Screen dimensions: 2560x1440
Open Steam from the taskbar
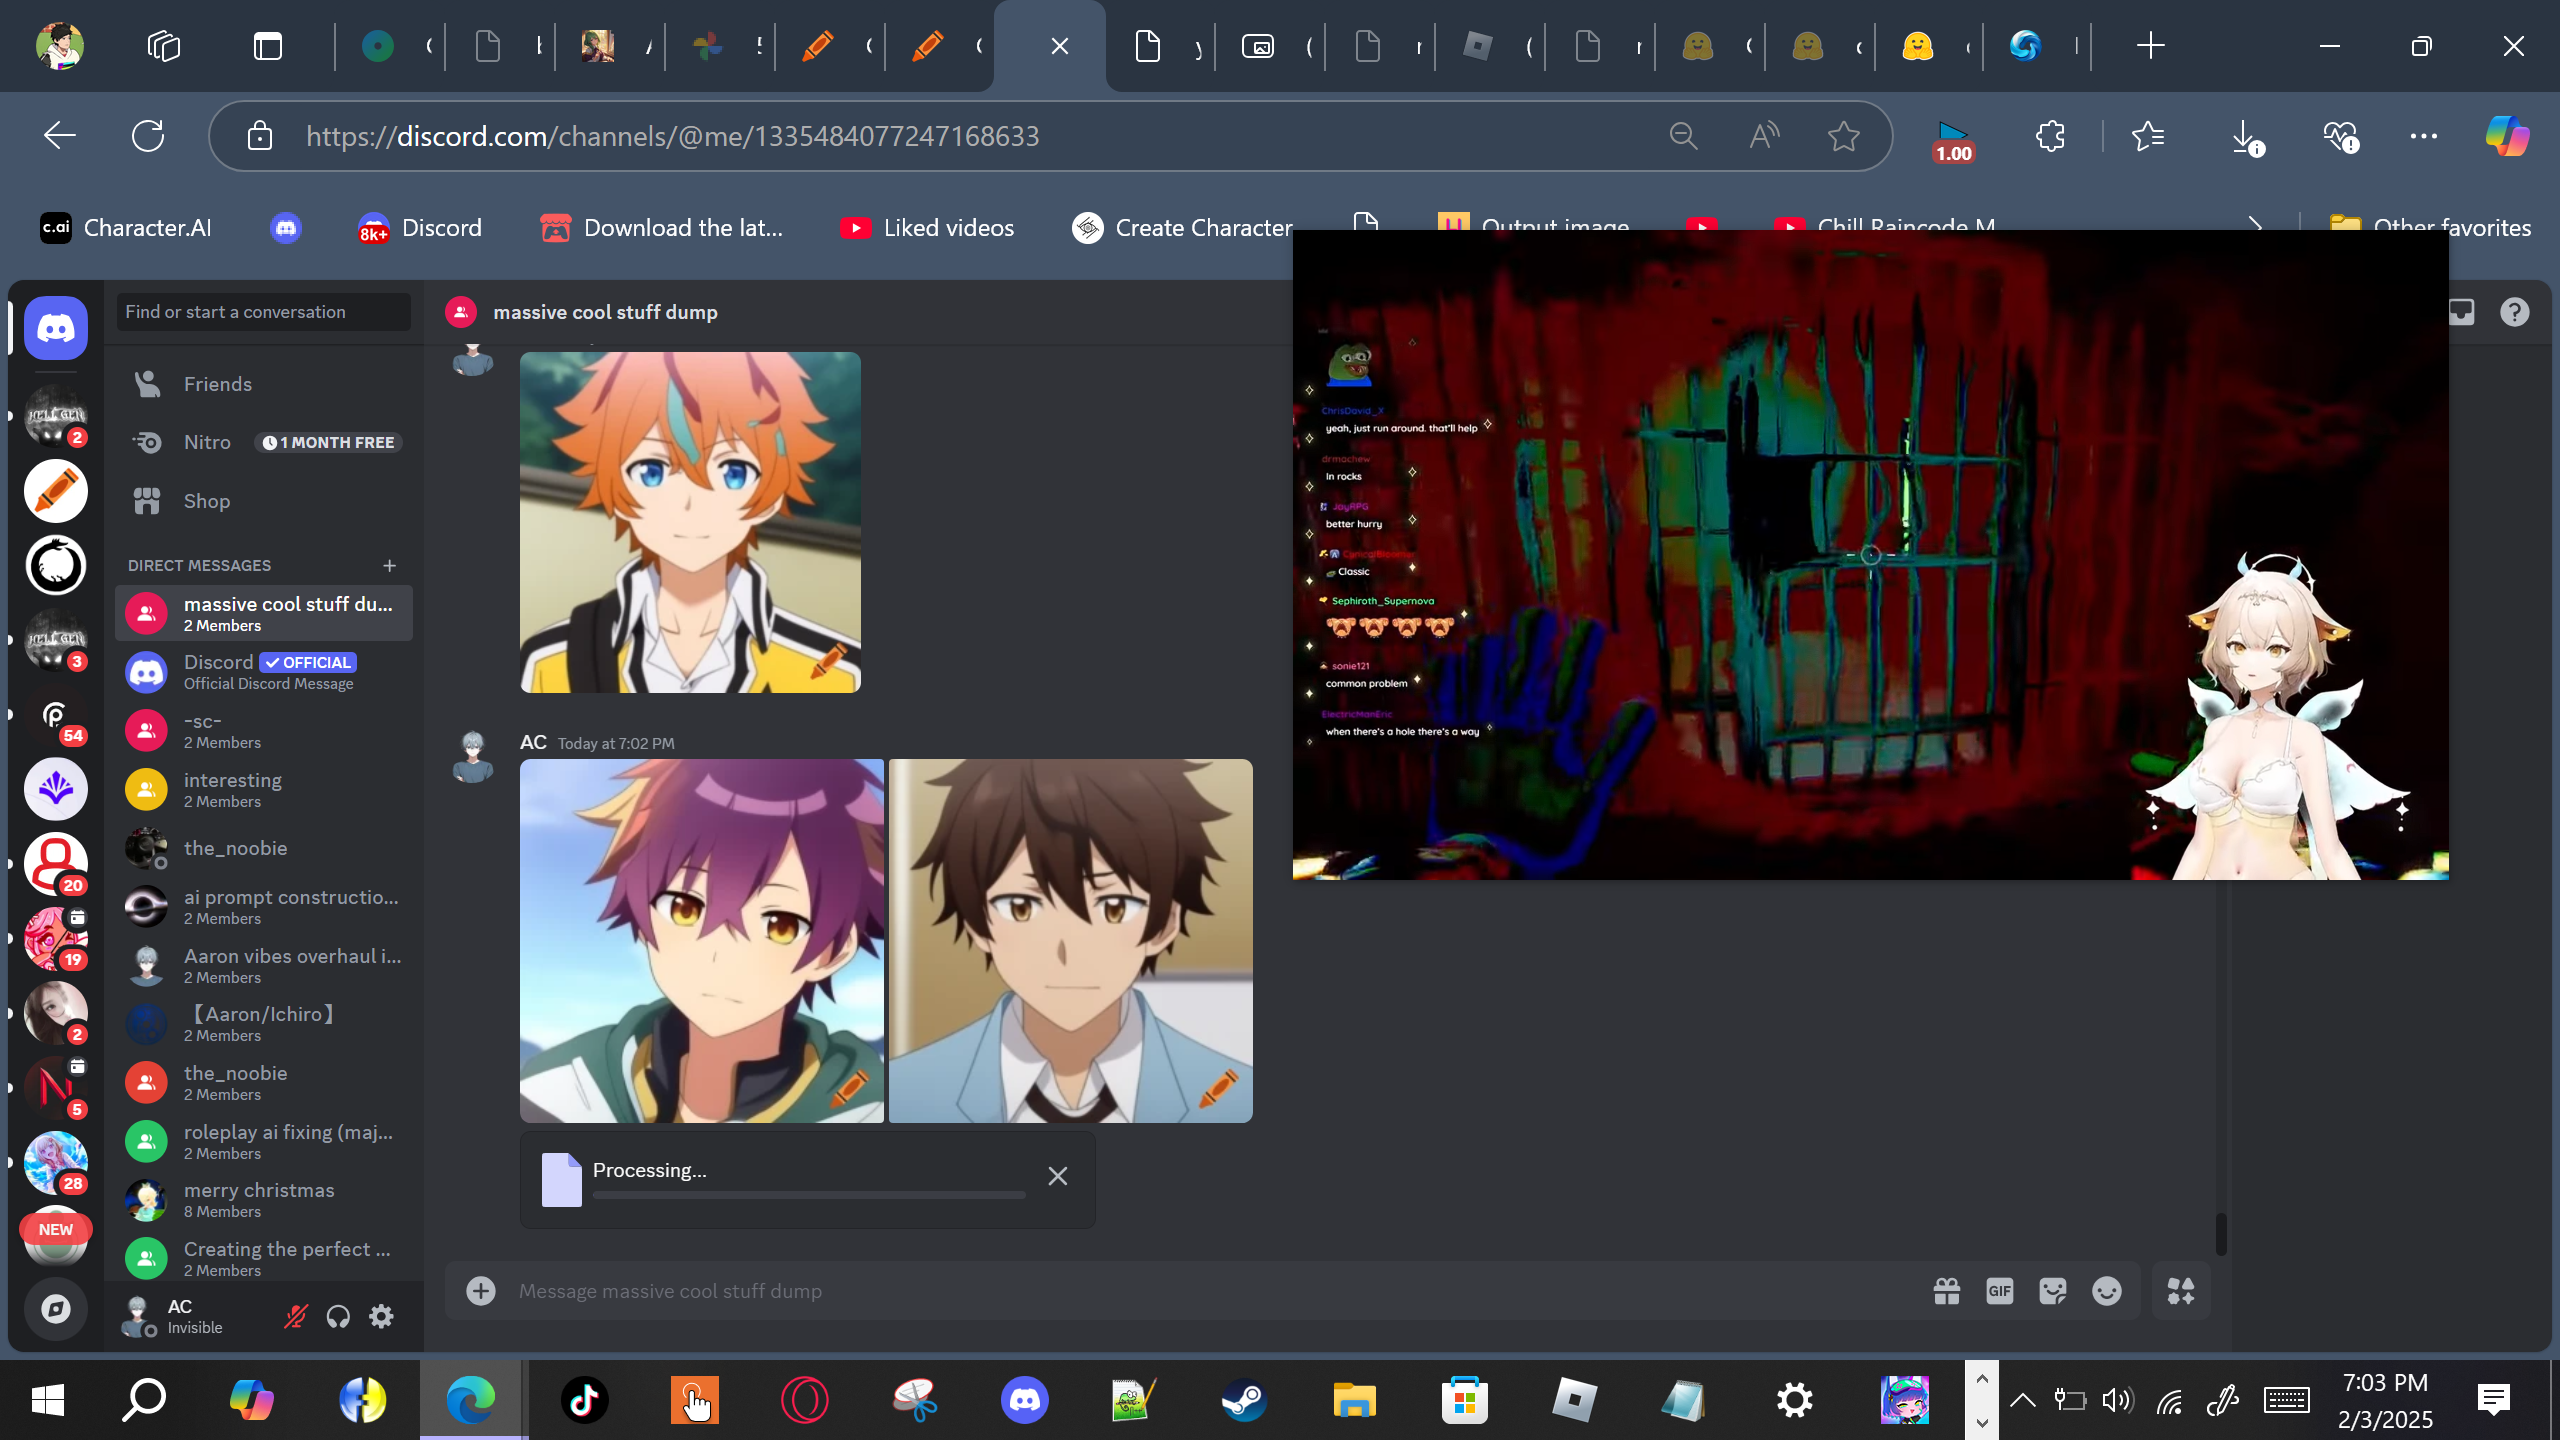[1244, 1400]
